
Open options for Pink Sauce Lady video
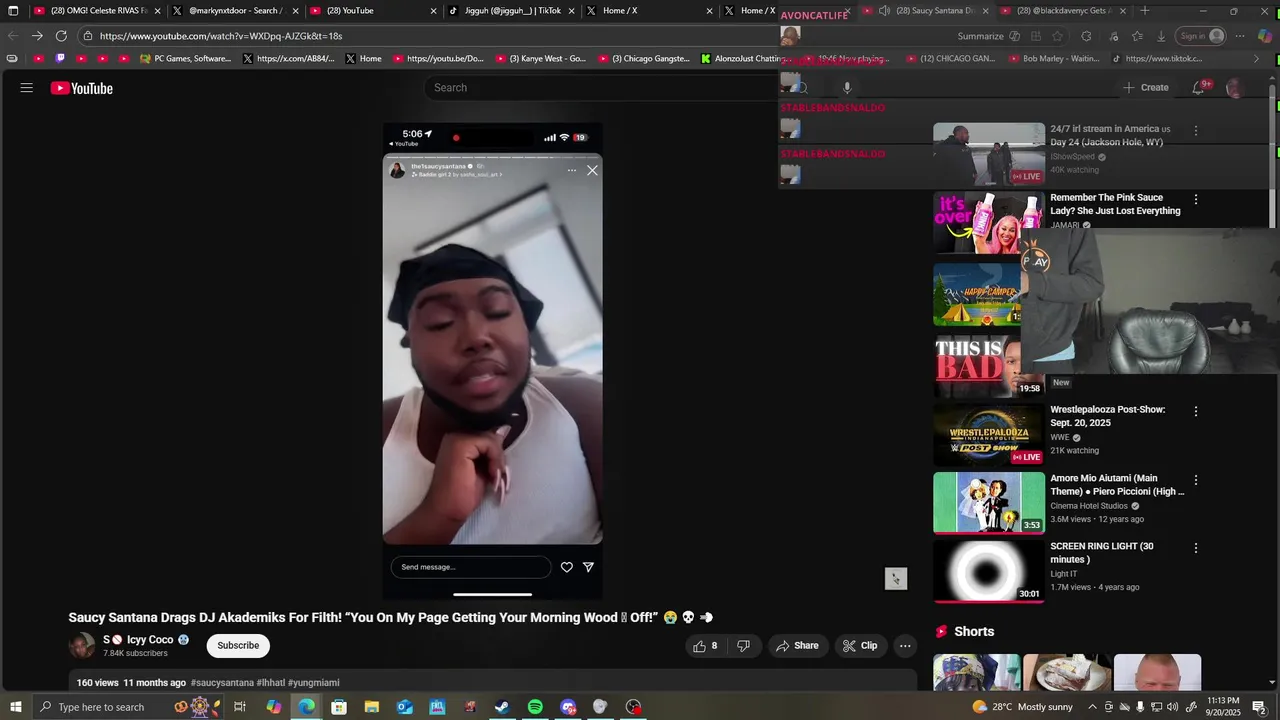tap(1195, 199)
